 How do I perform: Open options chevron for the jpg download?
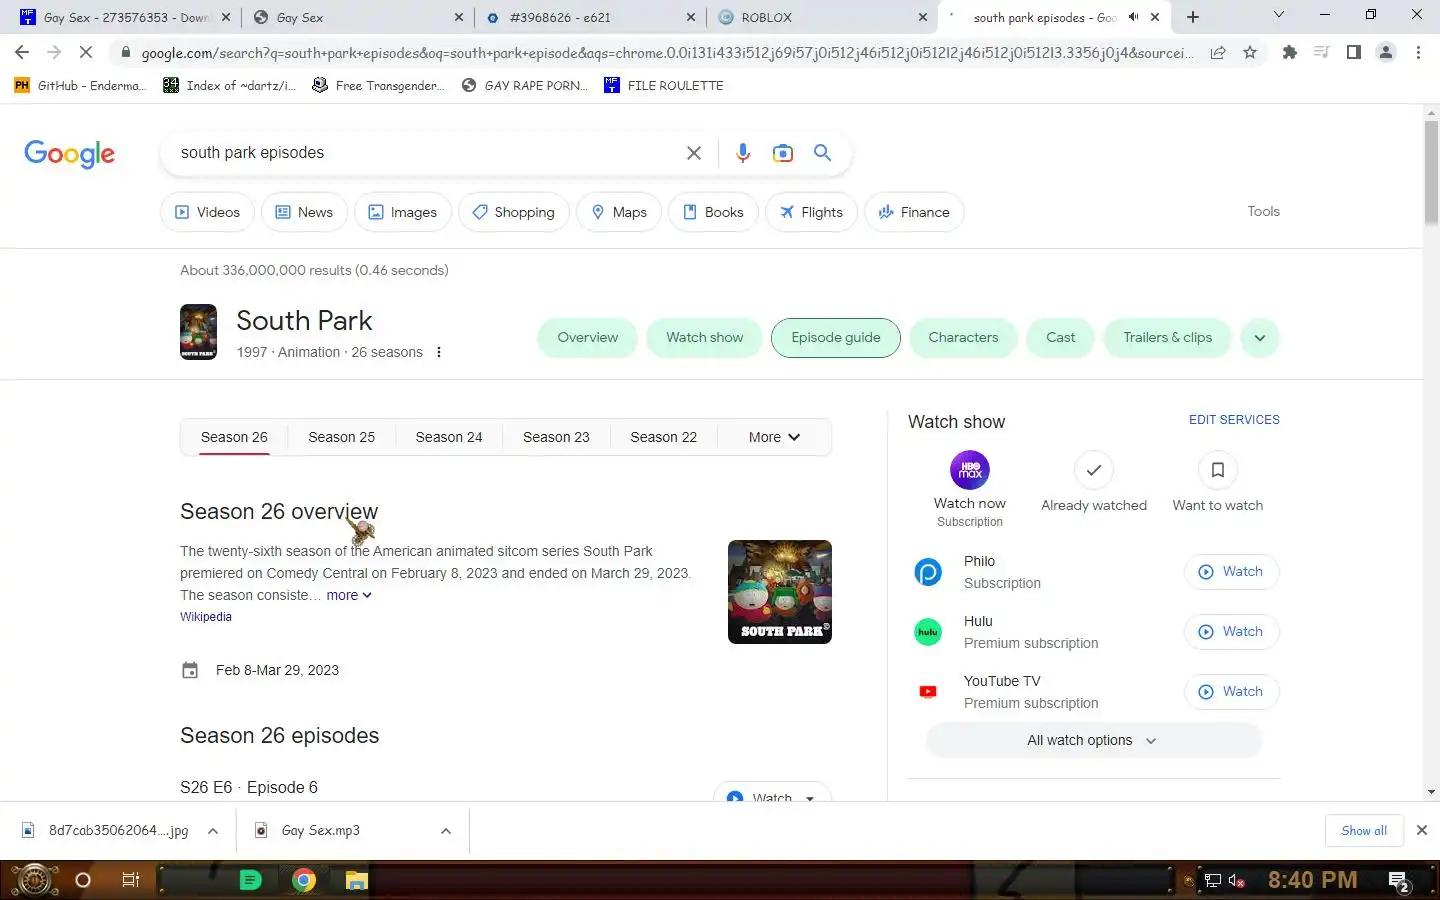point(213,831)
